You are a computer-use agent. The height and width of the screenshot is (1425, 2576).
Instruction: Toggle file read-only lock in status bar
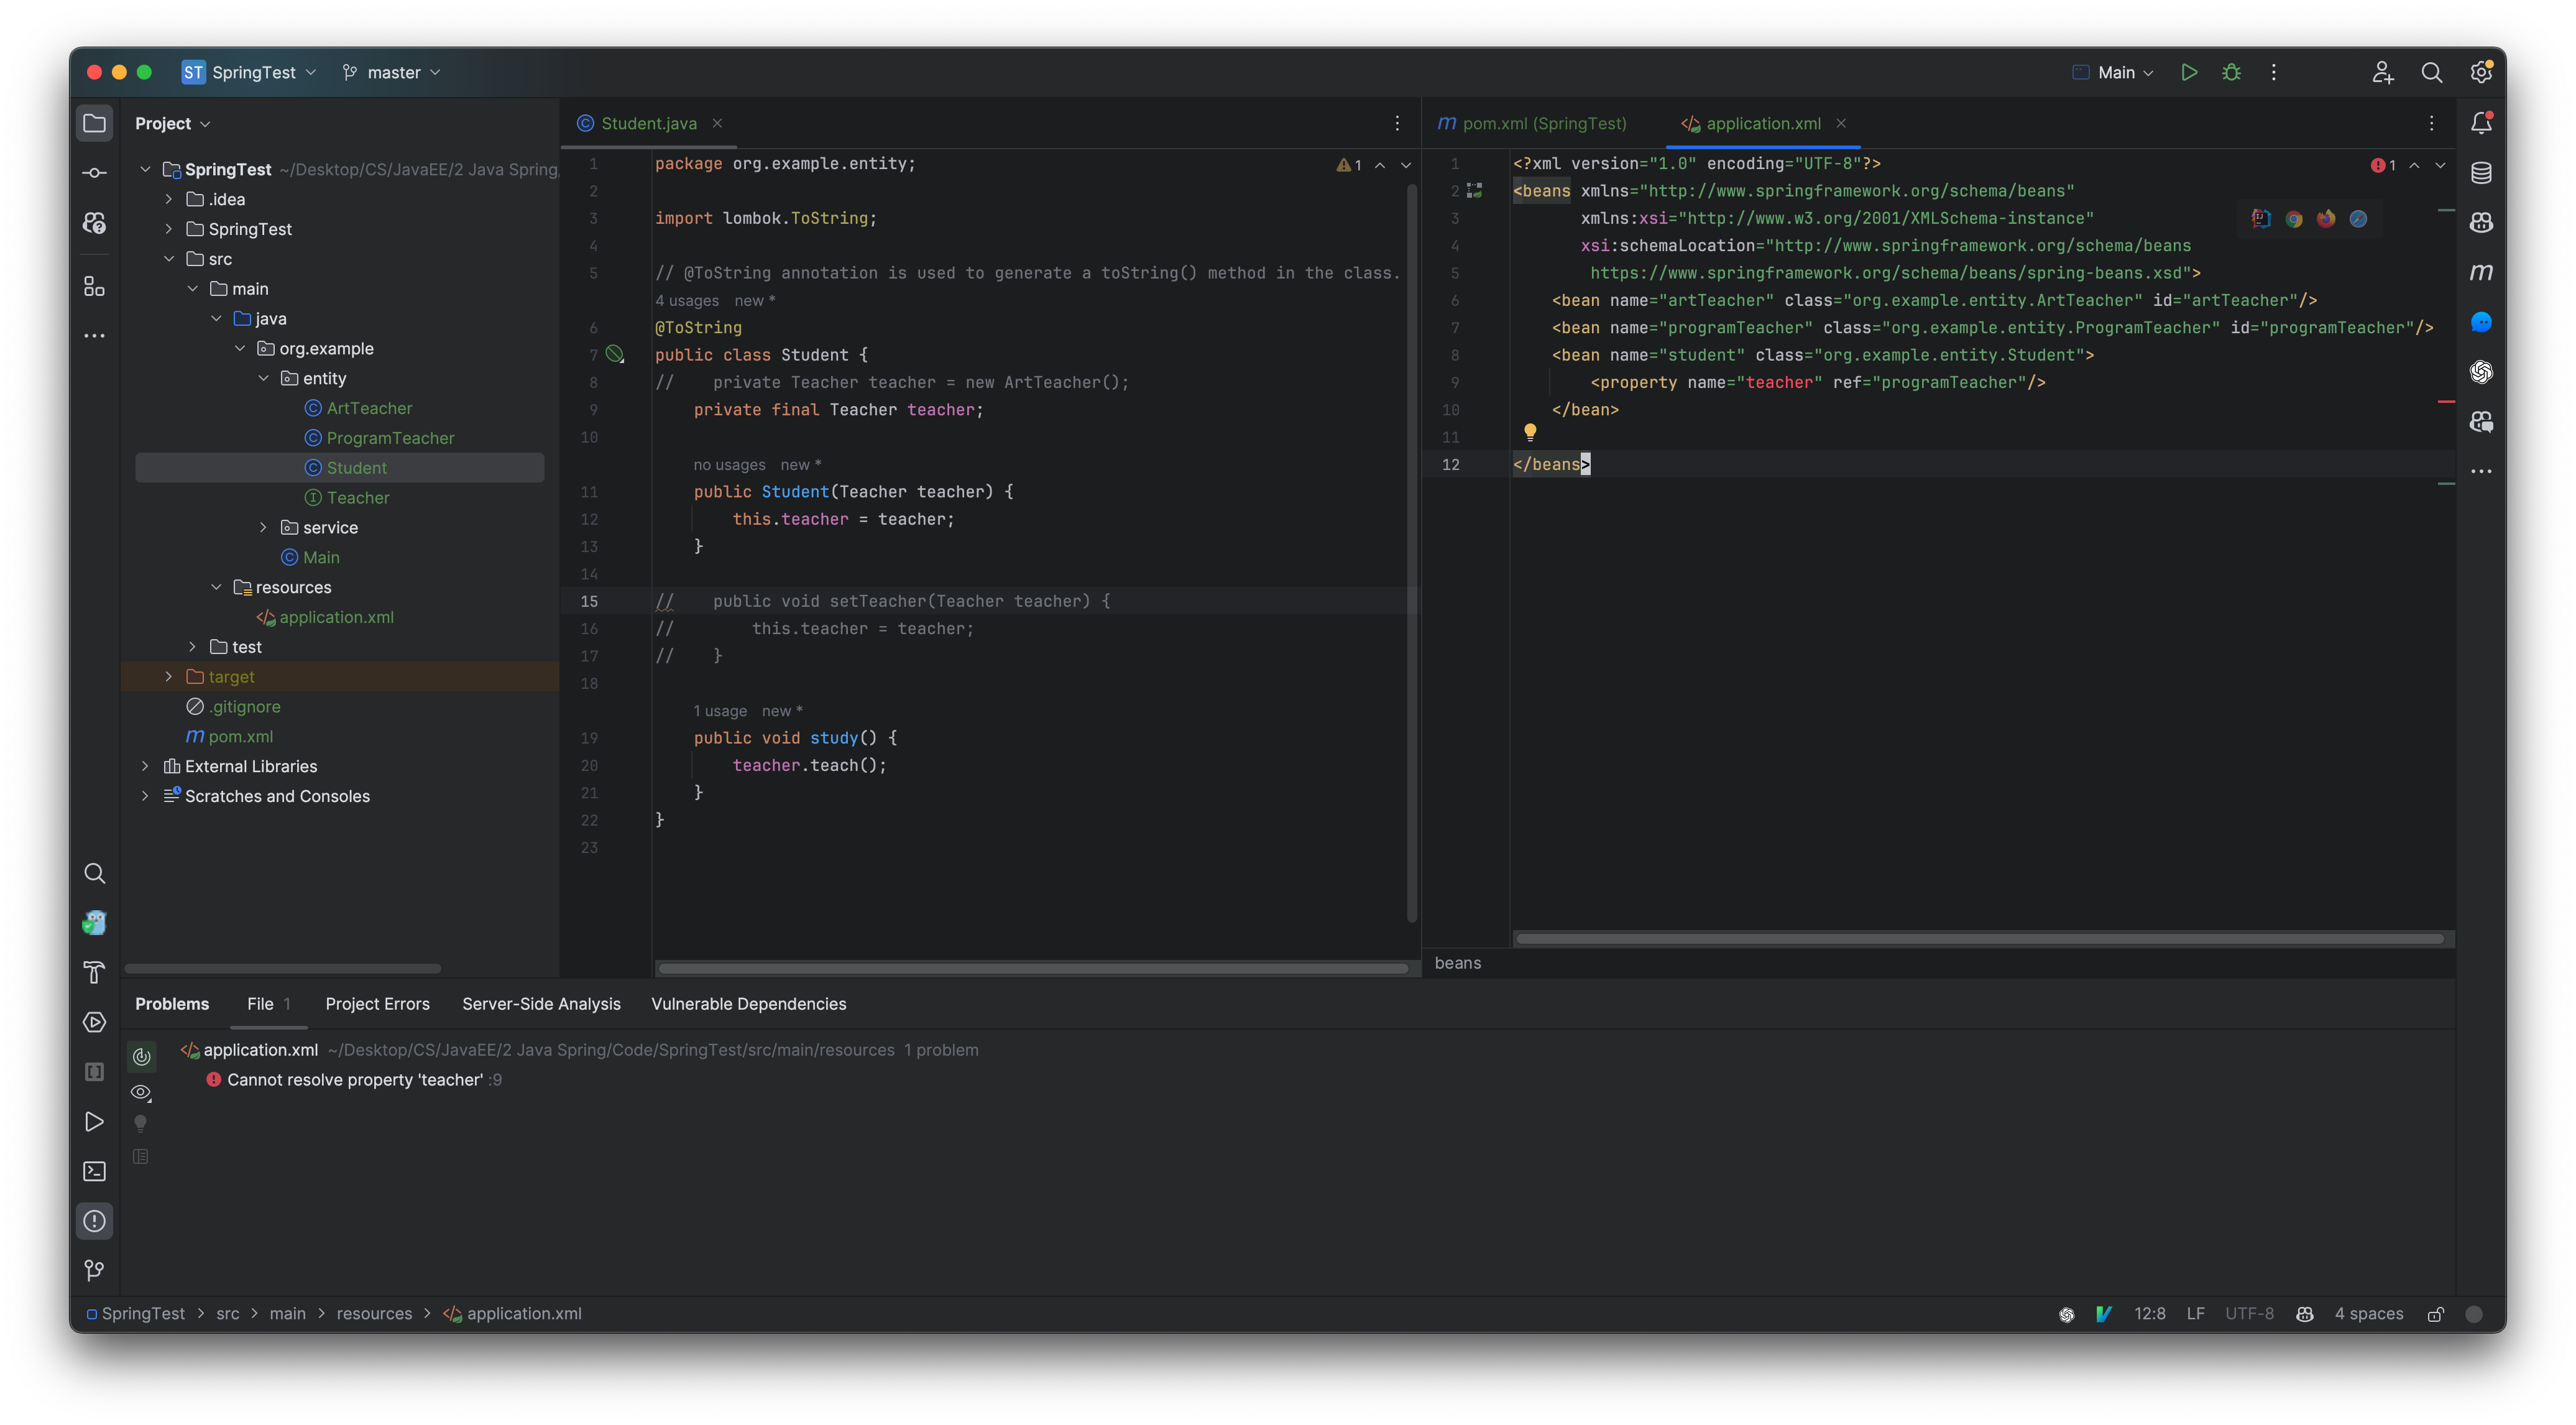tap(2435, 1313)
